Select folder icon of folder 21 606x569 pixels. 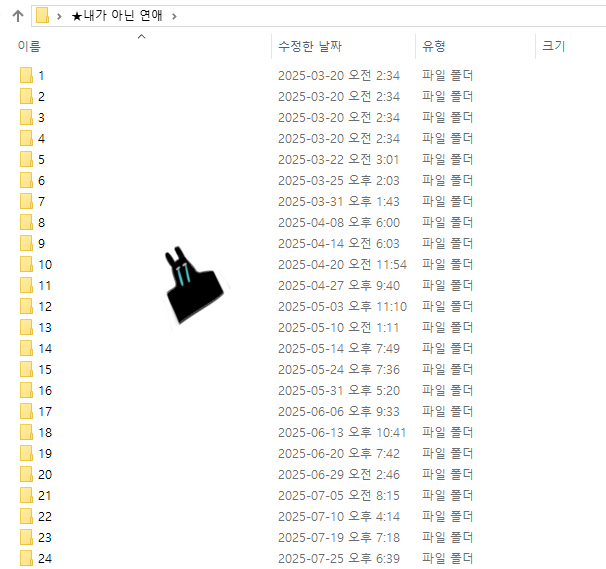pyautogui.click(x=26, y=495)
